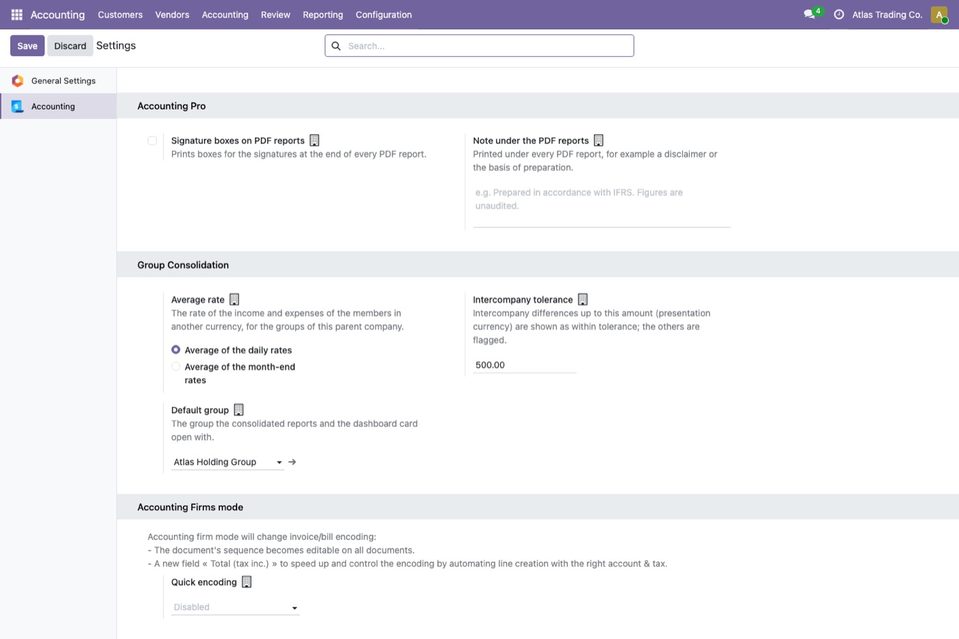Switch to the Accounting settings tab
Viewport: 959px width, 639px height.
(x=58, y=106)
